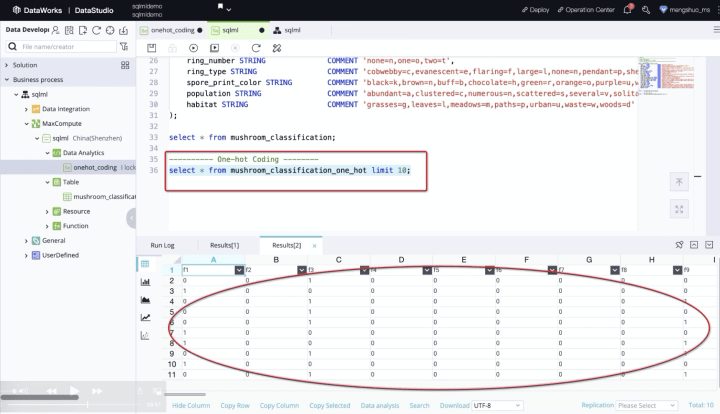
Task: Collapse the Business process section
Action: pyautogui.click(x=7, y=79)
